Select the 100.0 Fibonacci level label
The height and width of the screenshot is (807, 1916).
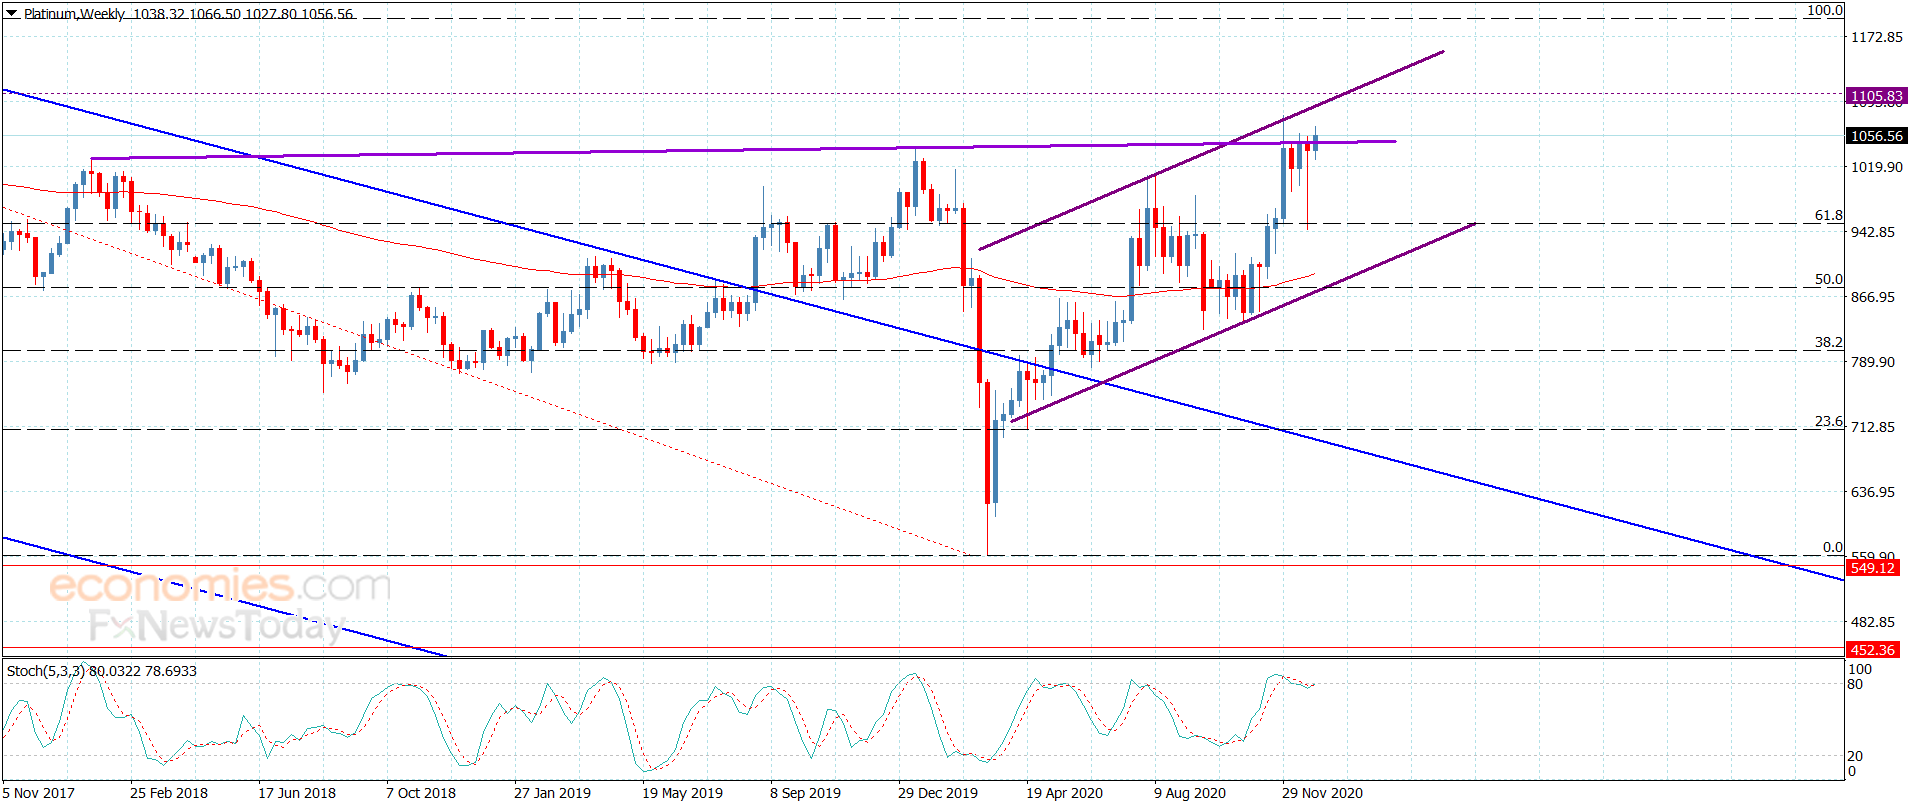(1825, 10)
